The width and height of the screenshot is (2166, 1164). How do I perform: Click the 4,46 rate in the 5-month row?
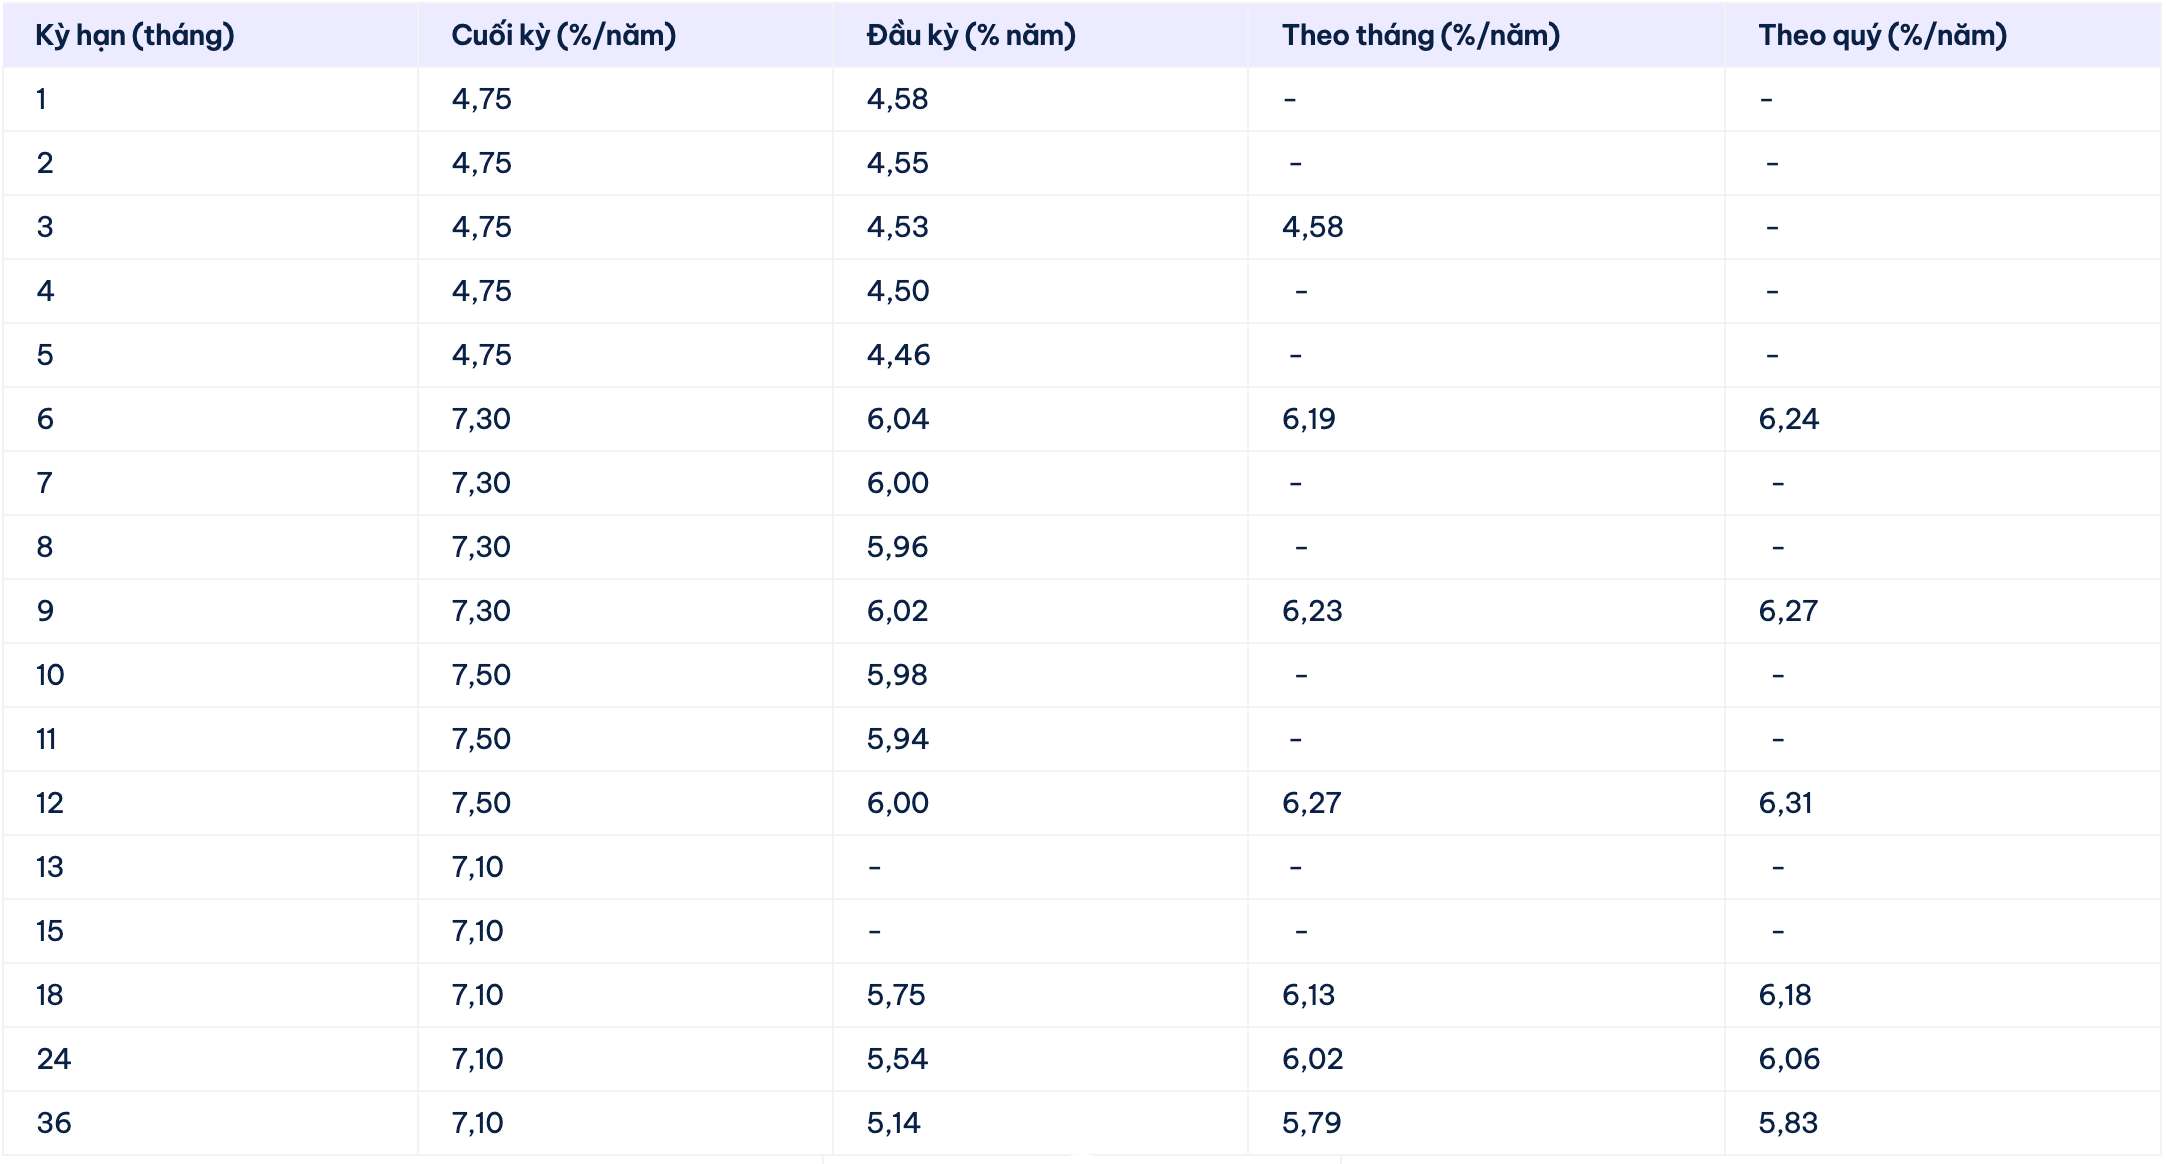click(x=898, y=355)
